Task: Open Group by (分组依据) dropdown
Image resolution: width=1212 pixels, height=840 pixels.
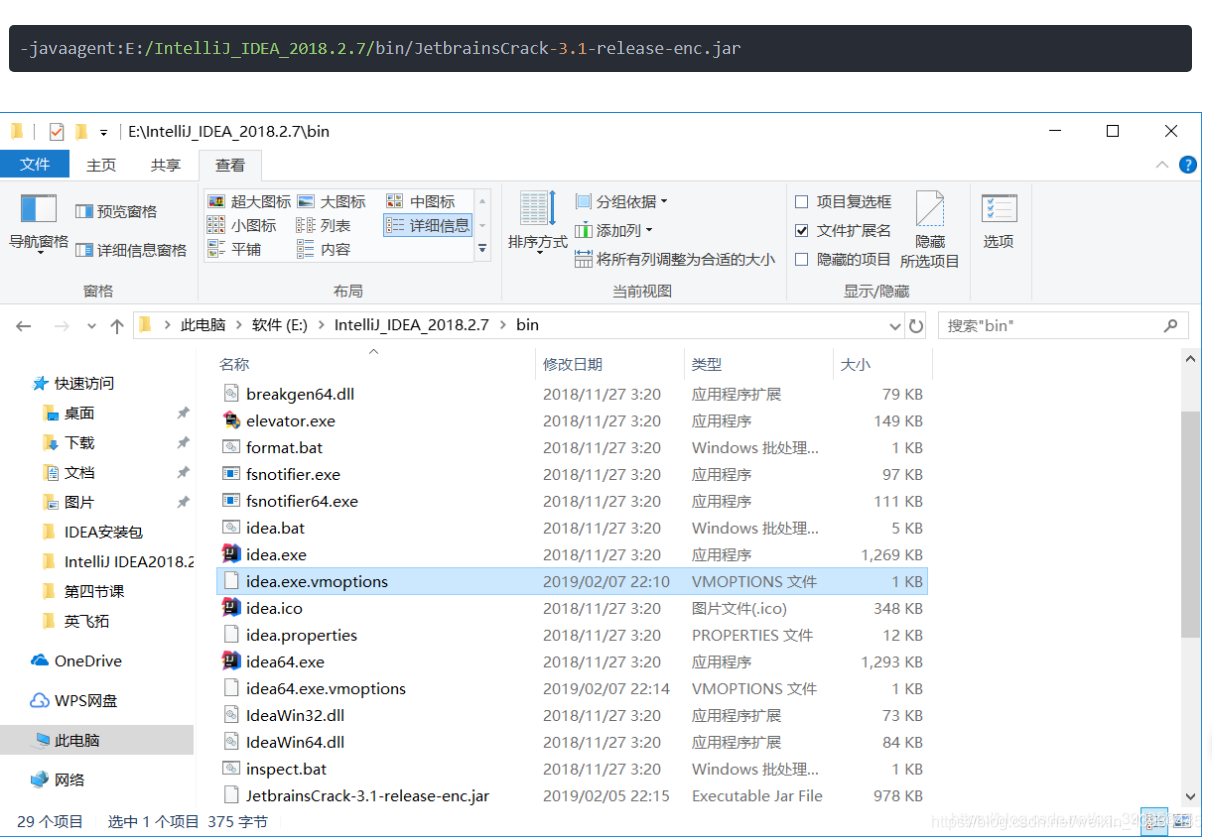Action: click(621, 201)
